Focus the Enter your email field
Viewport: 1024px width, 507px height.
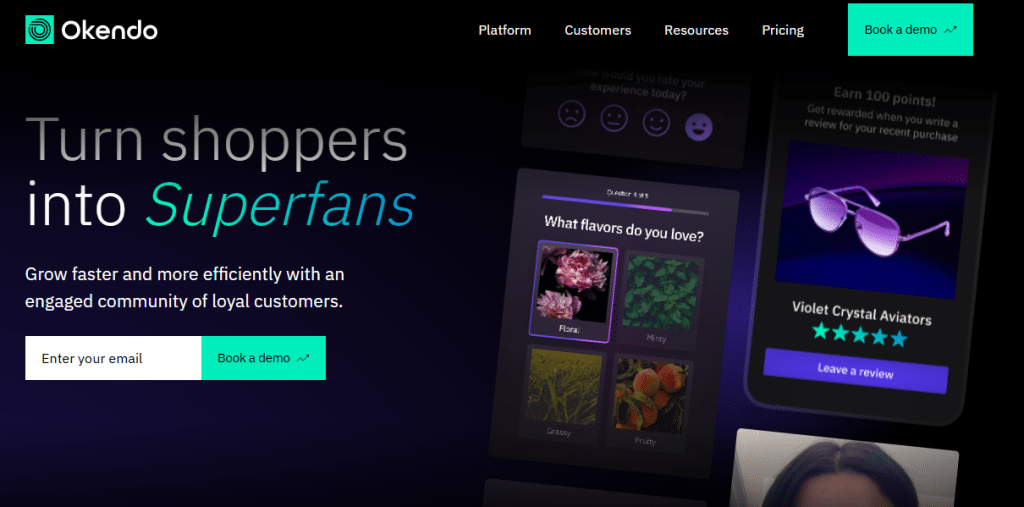point(113,358)
